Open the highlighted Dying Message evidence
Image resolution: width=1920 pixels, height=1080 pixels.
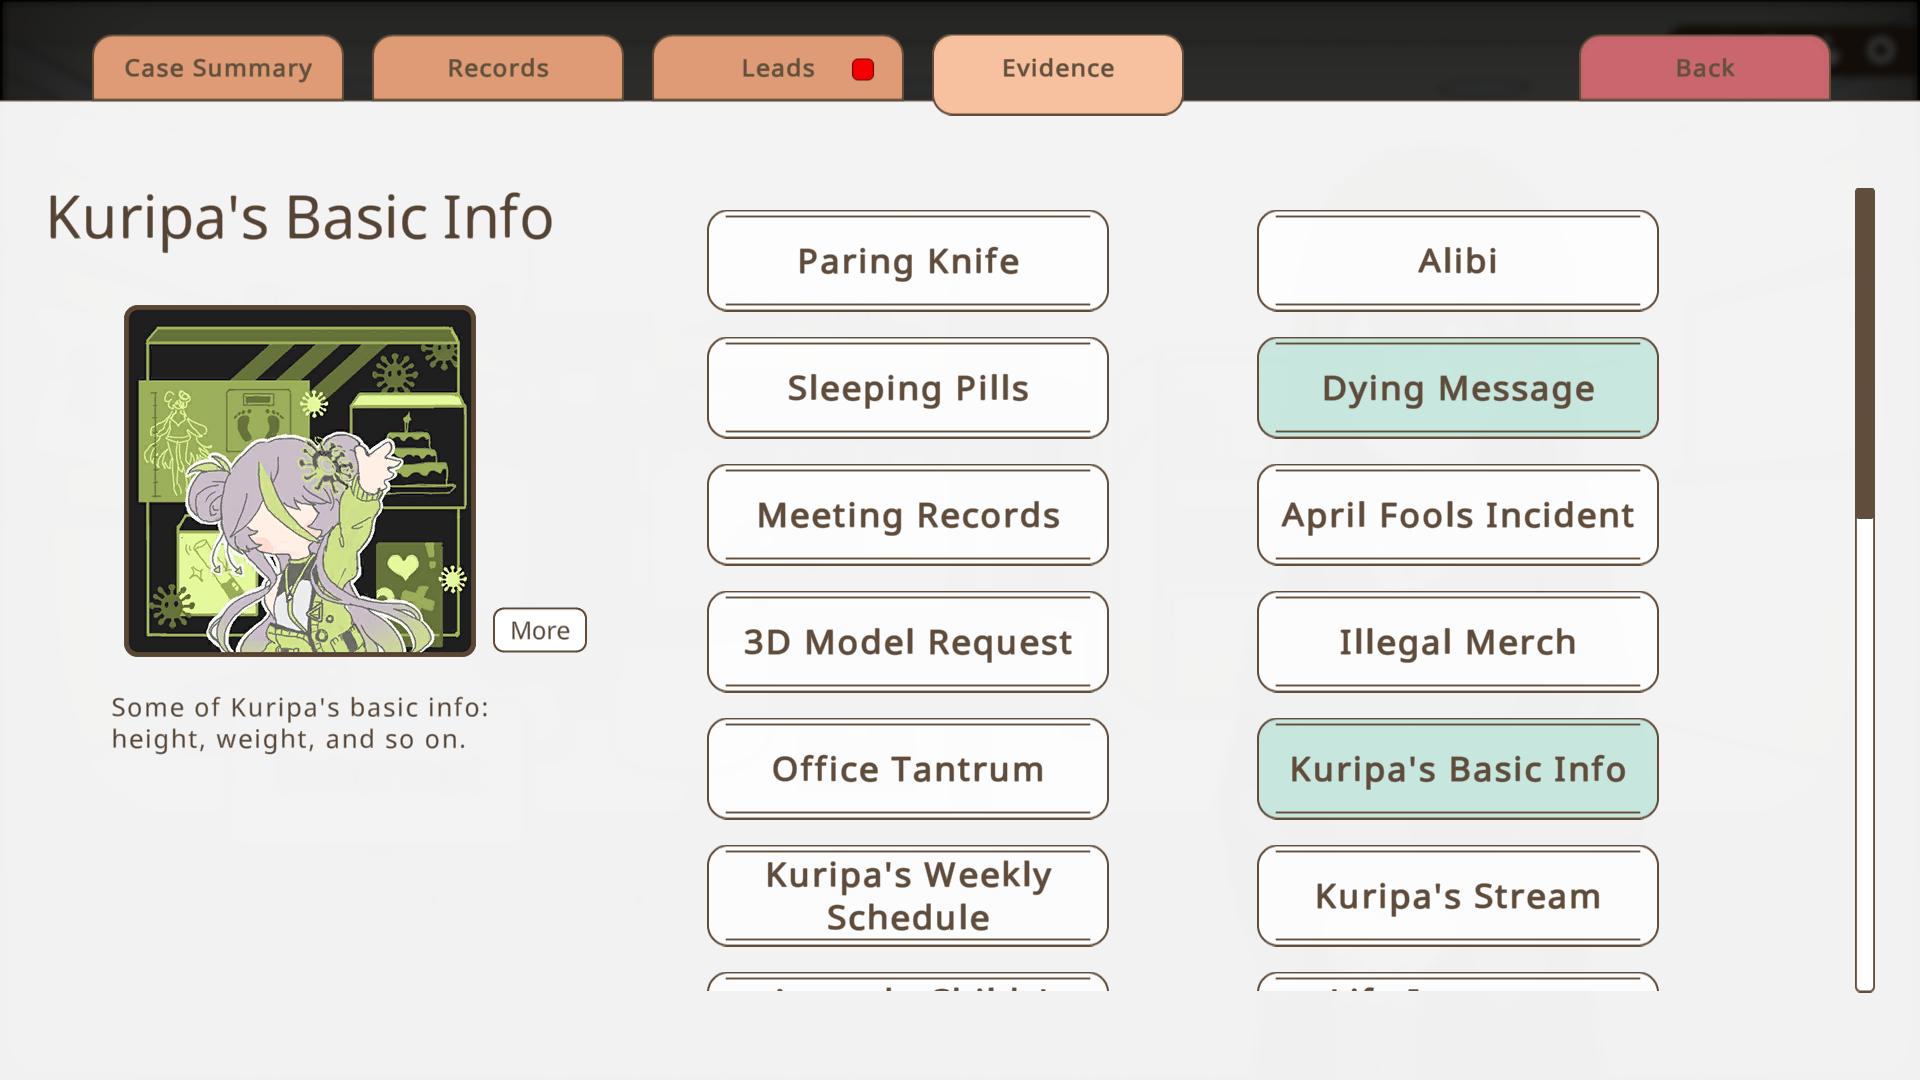pyautogui.click(x=1457, y=388)
